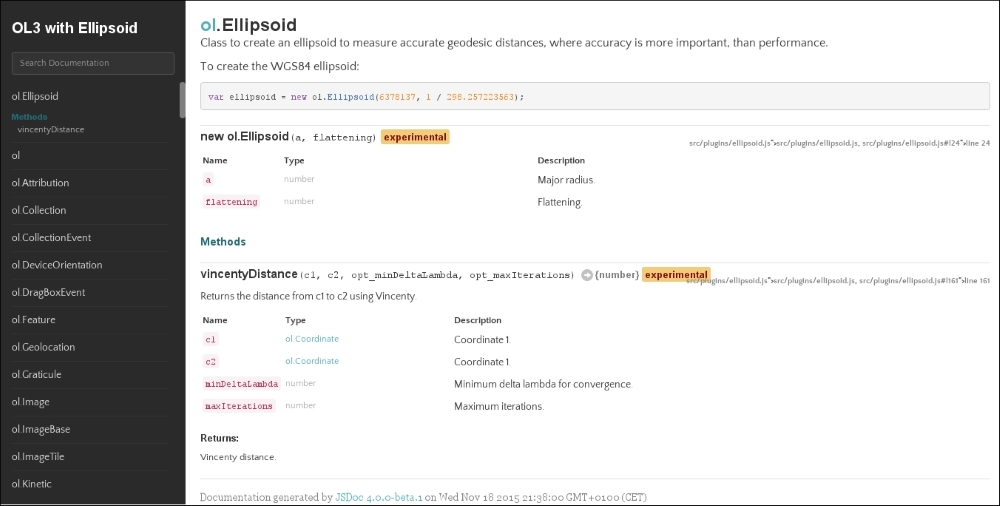Image resolution: width=1000 pixels, height=506 pixels.
Task: Open ol.Collection in the sidebar
Action: pyautogui.click(x=39, y=211)
